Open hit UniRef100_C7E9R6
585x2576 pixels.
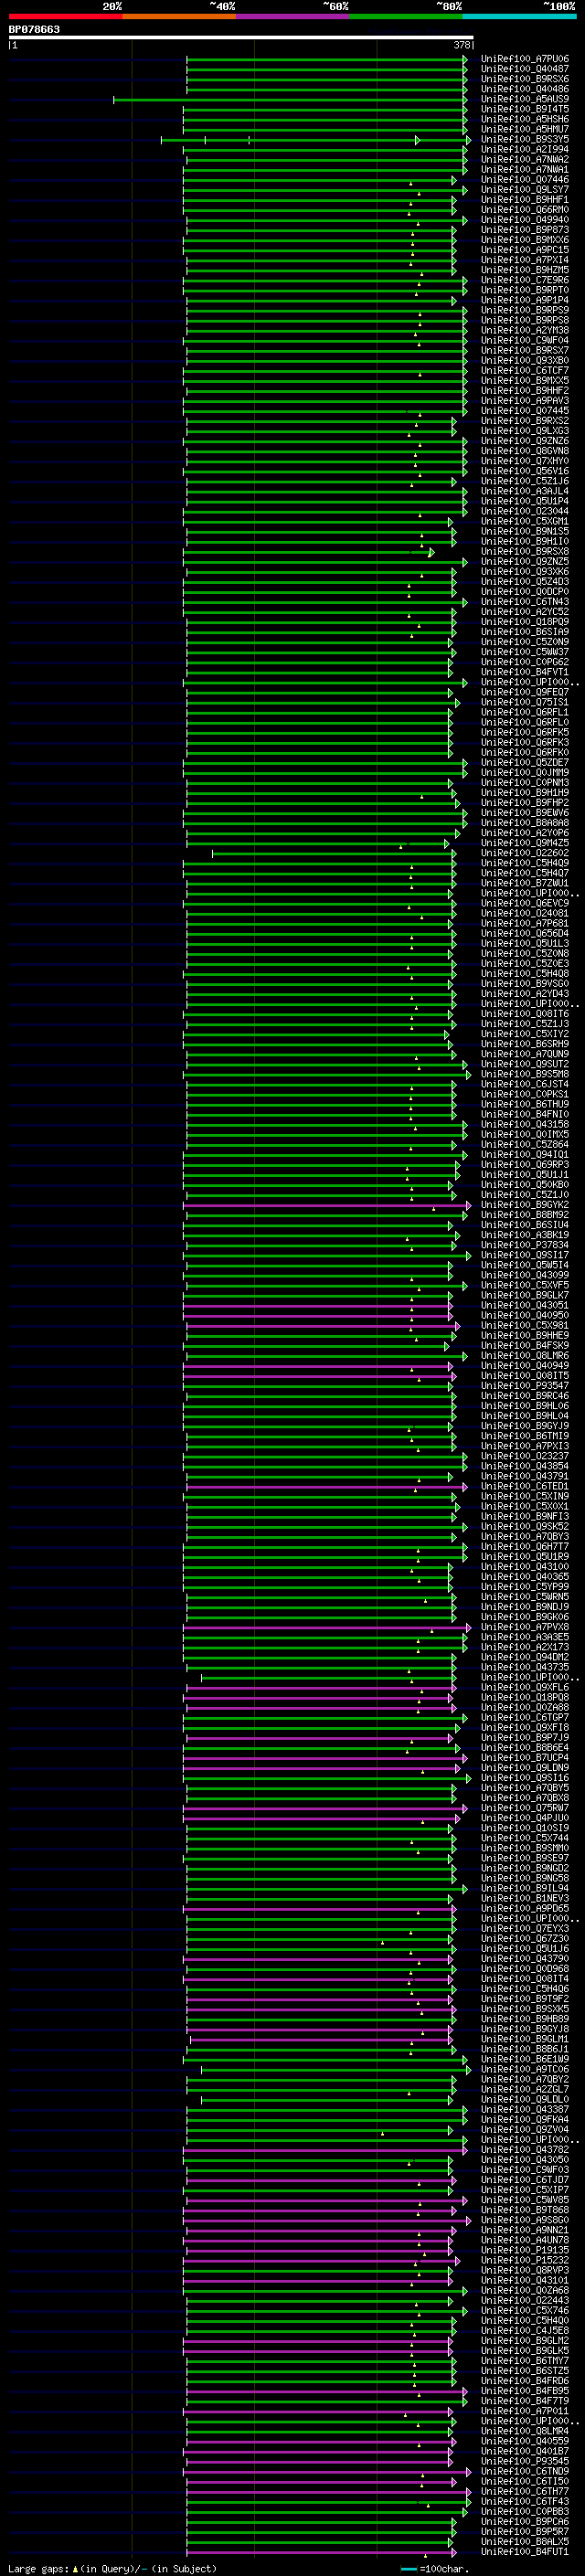pyautogui.click(x=524, y=280)
